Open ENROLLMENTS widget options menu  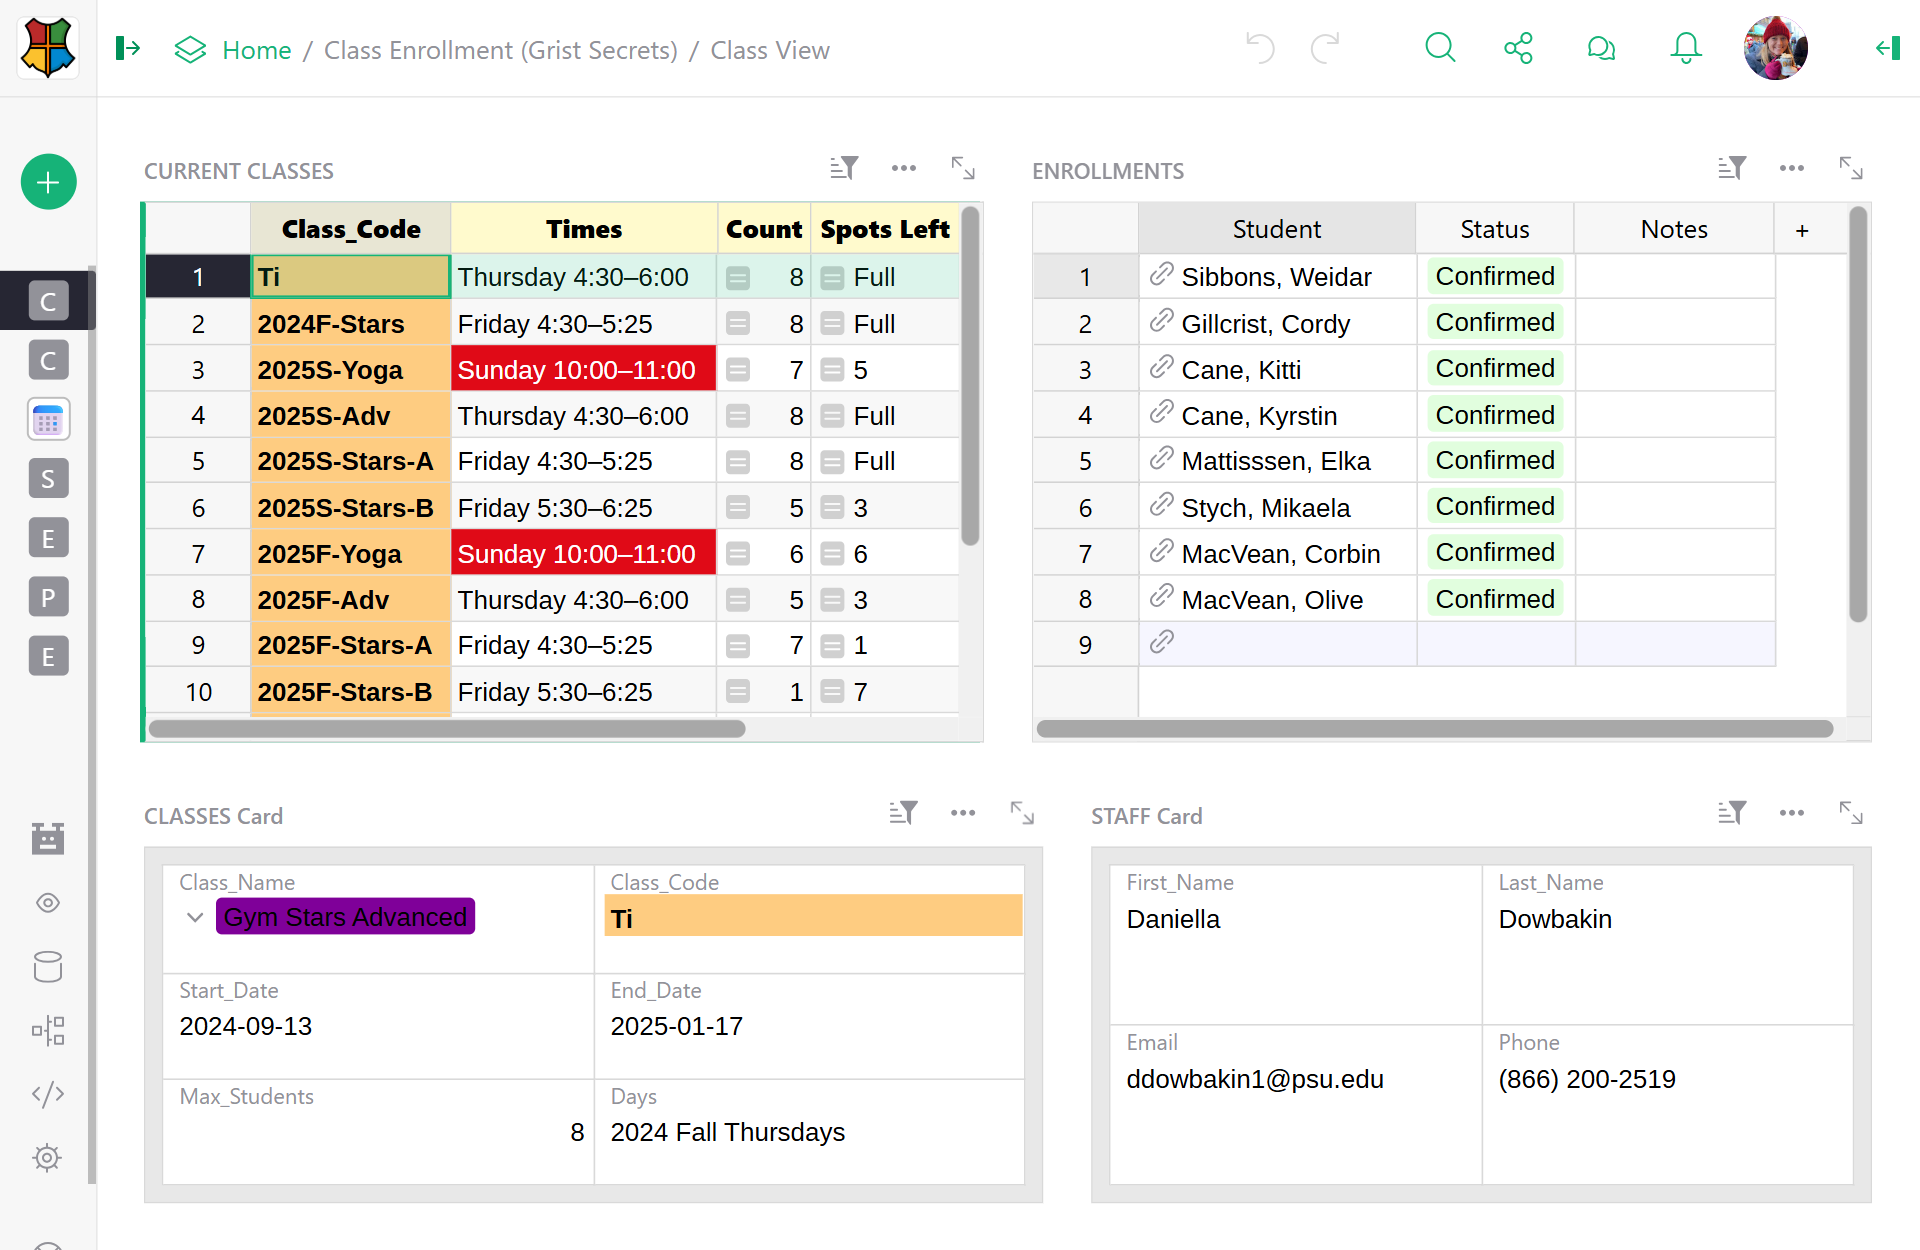(1792, 168)
